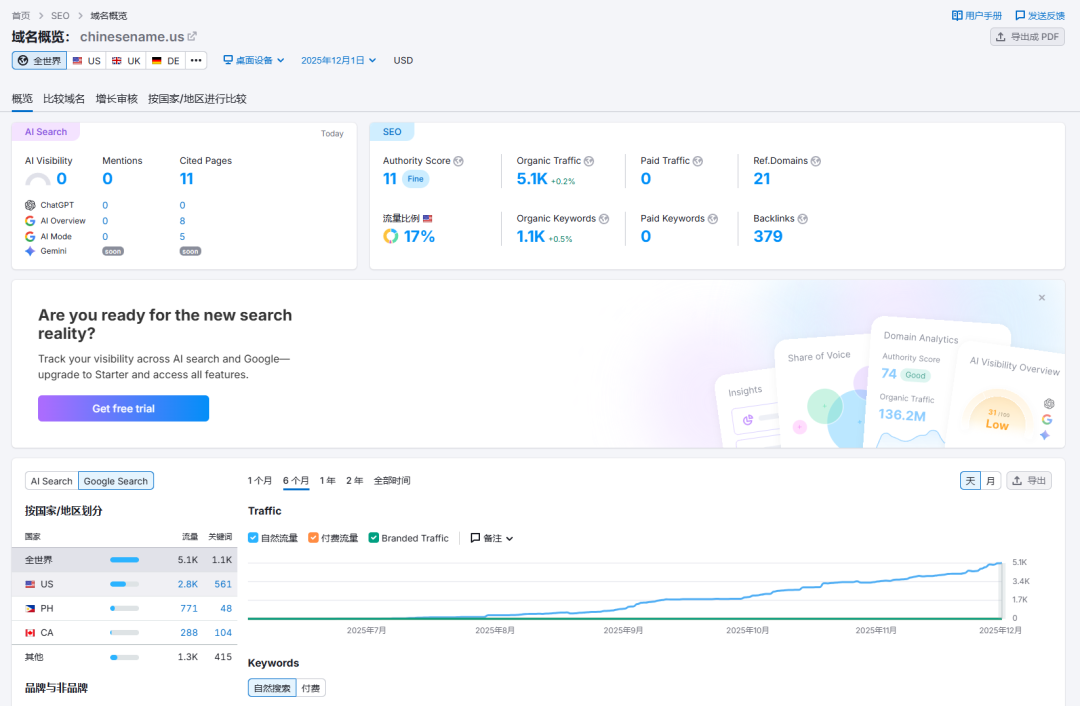
Task: Click the 发送反馈 feedback icon
Action: (1020, 16)
